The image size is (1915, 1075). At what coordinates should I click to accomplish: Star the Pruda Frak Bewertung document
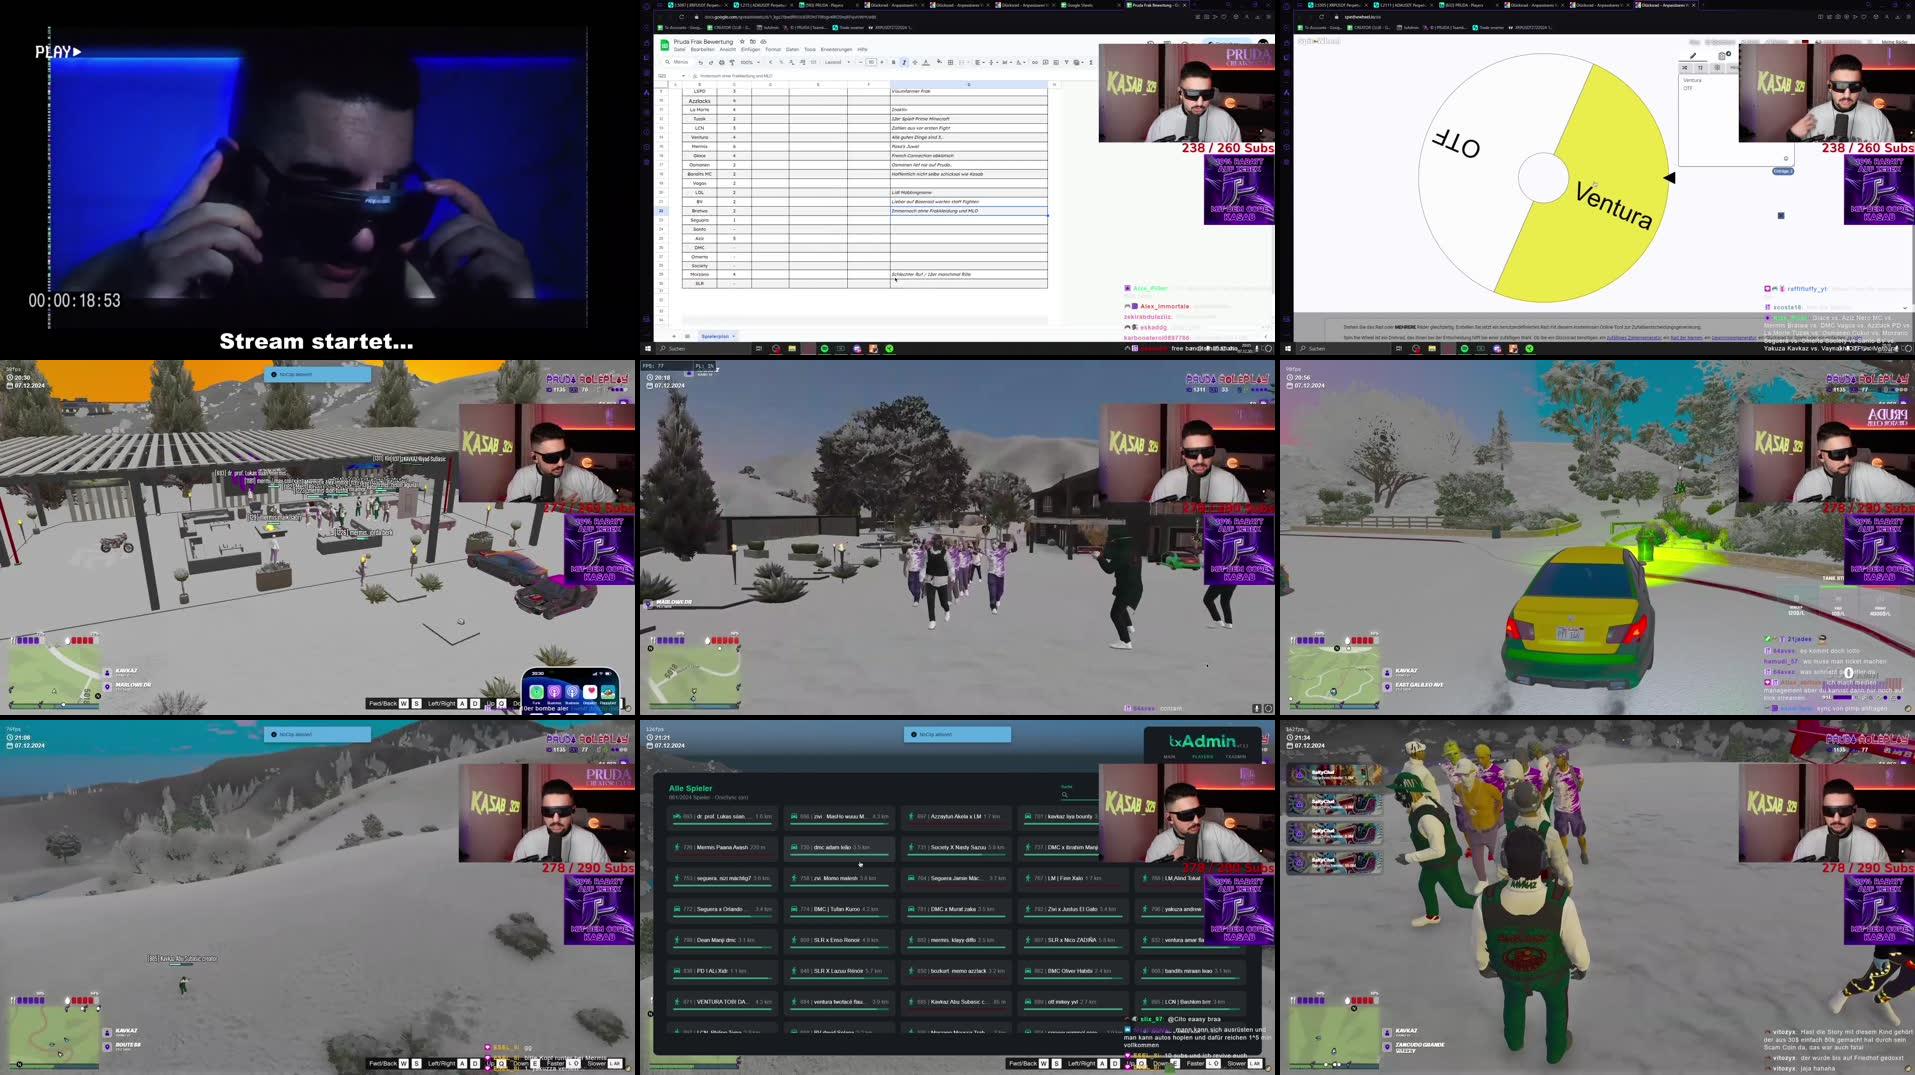tap(742, 42)
